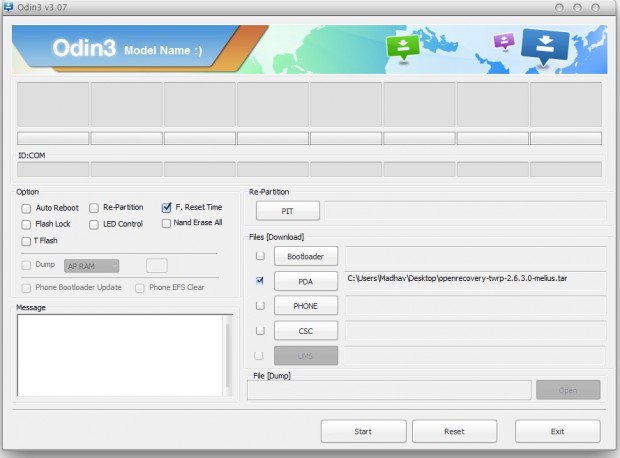Viewport: 620px width, 458px height.
Task: Click the Odin3 title bar app icon
Action: [10, 8]
